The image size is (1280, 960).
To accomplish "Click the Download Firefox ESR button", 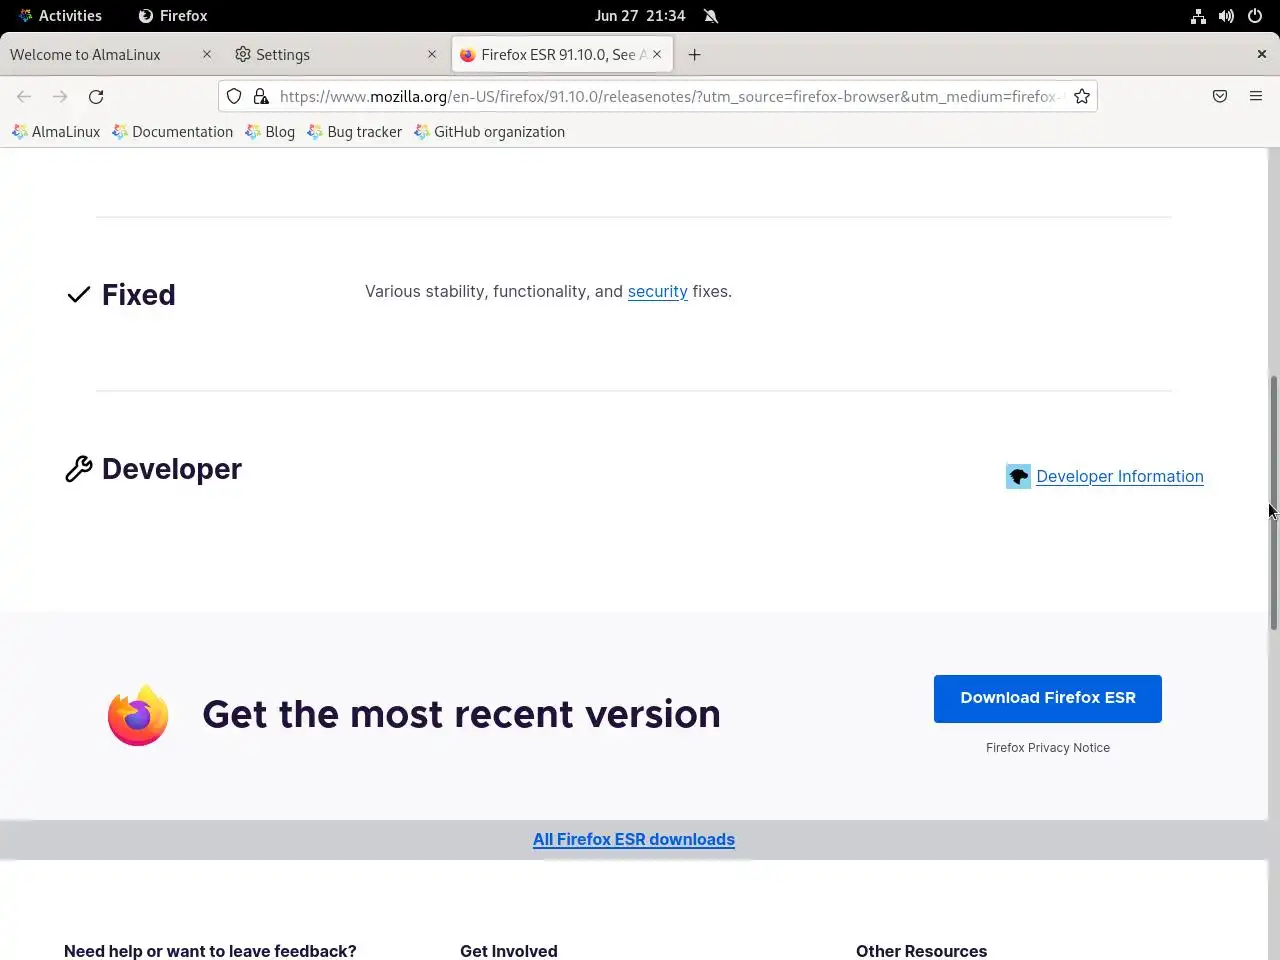I will pyautogui.click(x=1048, y=698).
